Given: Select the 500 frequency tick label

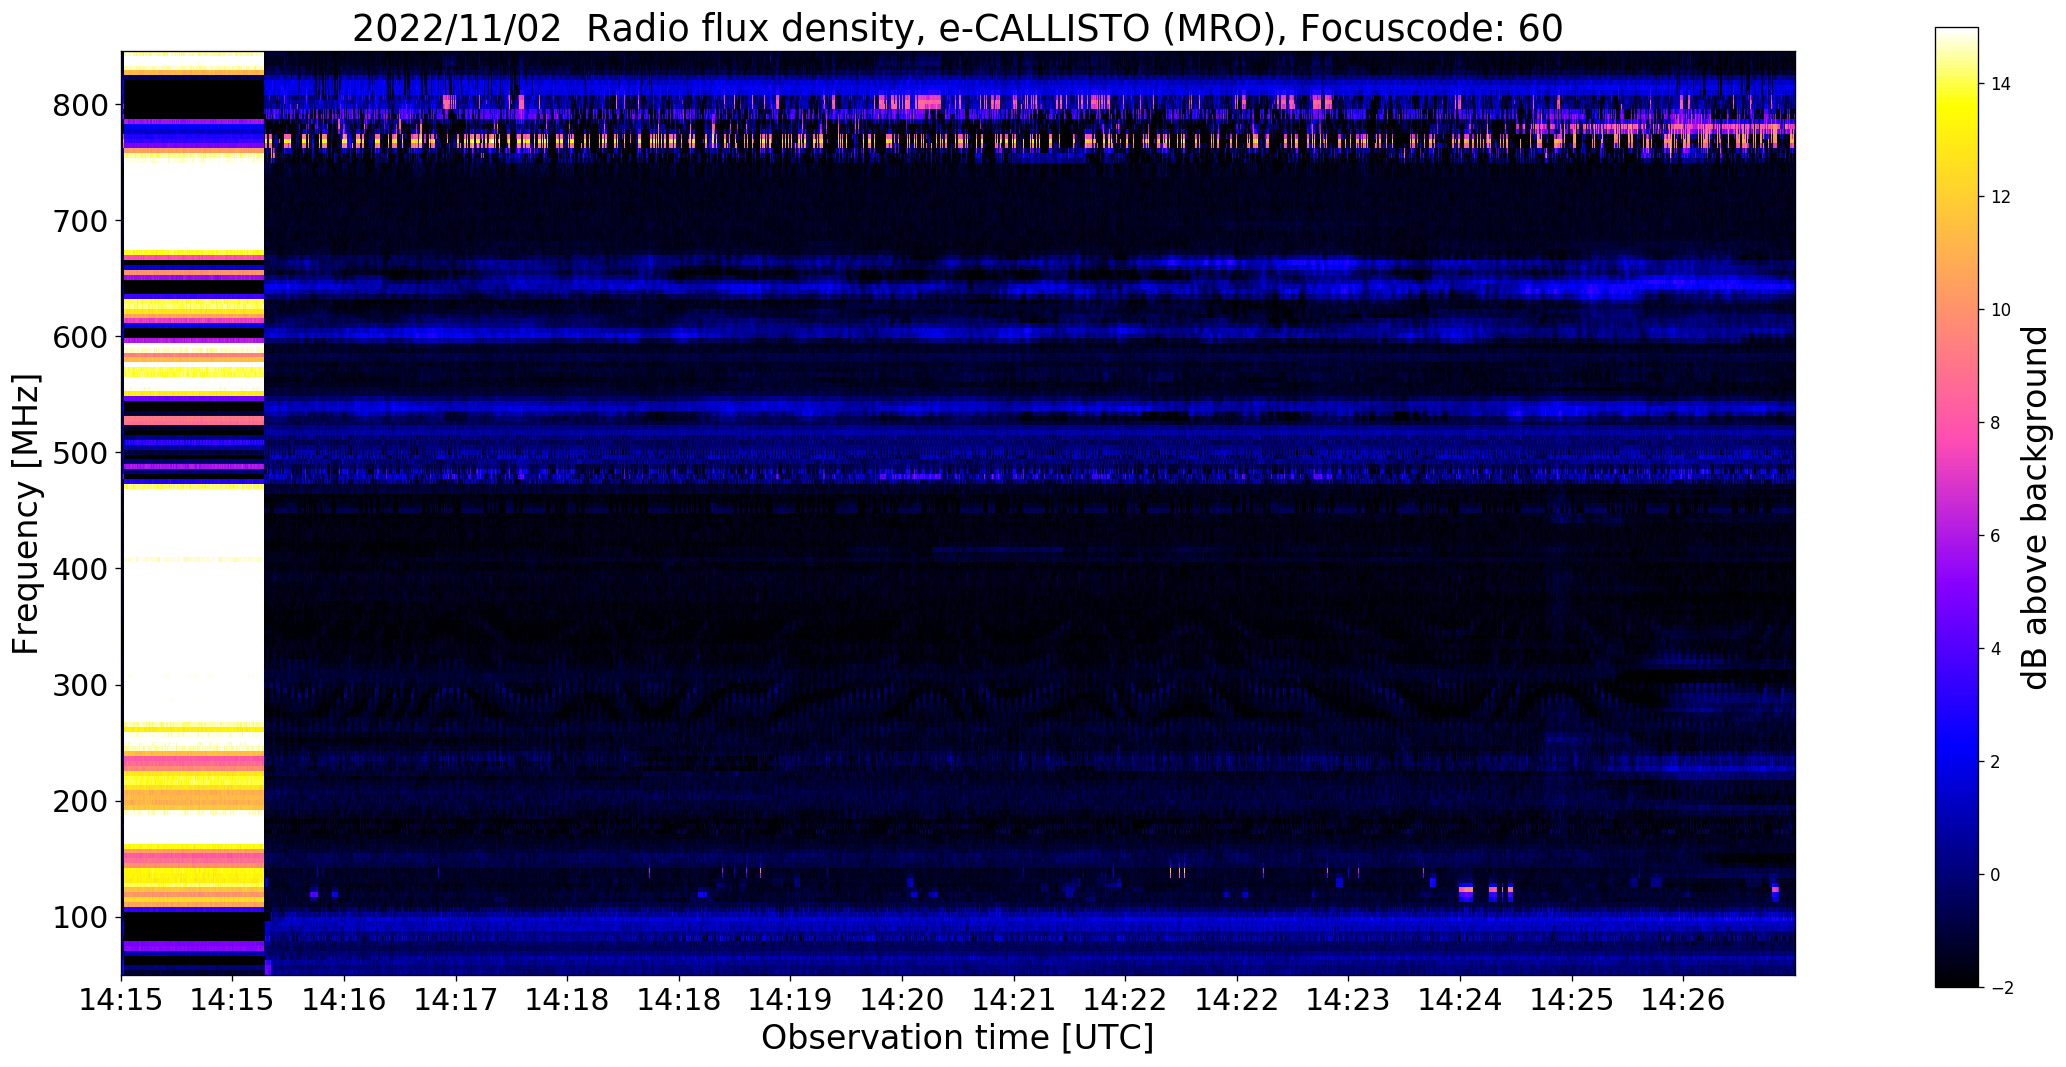Looking at the screenshot, I should point(80,453).
